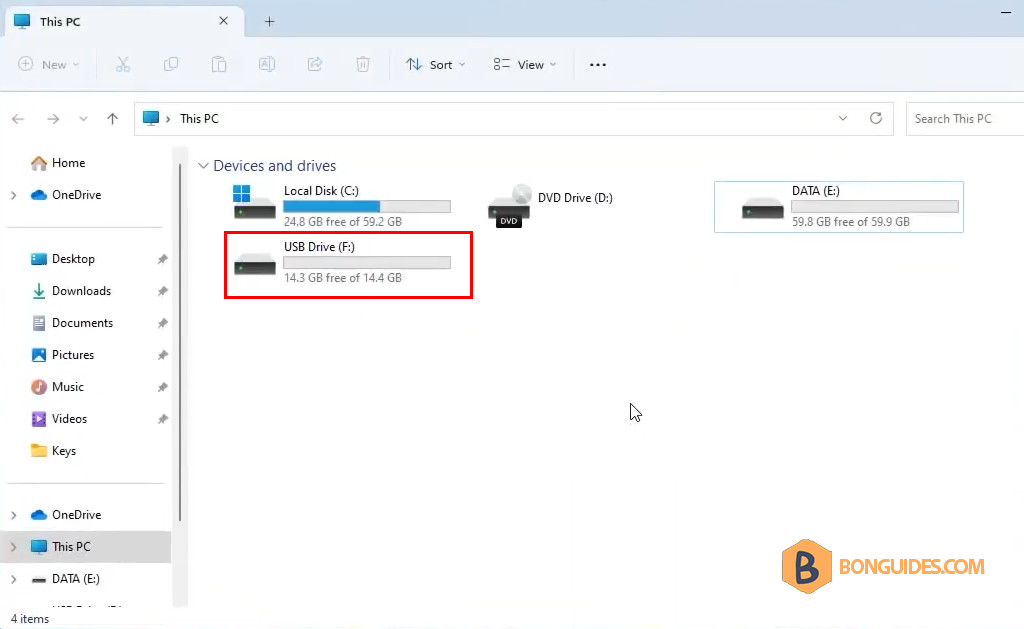Click the Delete trash icon
Screen dimensions: 1024x629
point(363,64)
